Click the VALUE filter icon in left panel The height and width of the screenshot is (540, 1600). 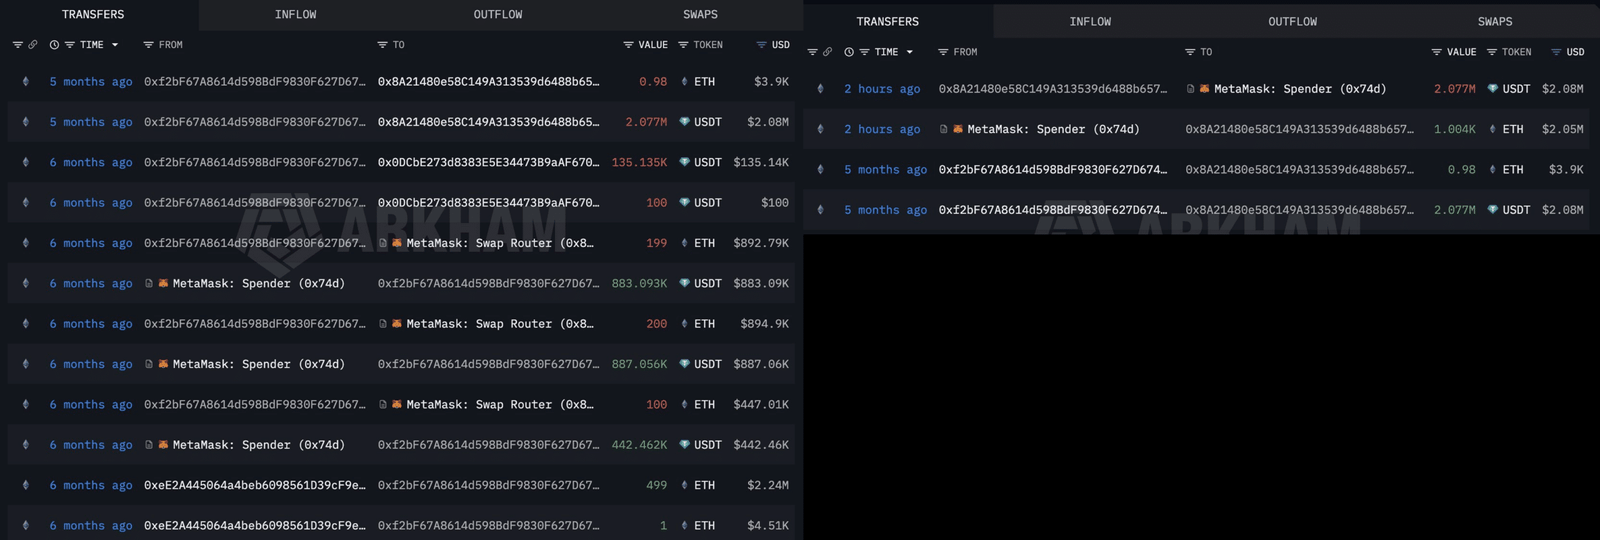tap(628, 45)
